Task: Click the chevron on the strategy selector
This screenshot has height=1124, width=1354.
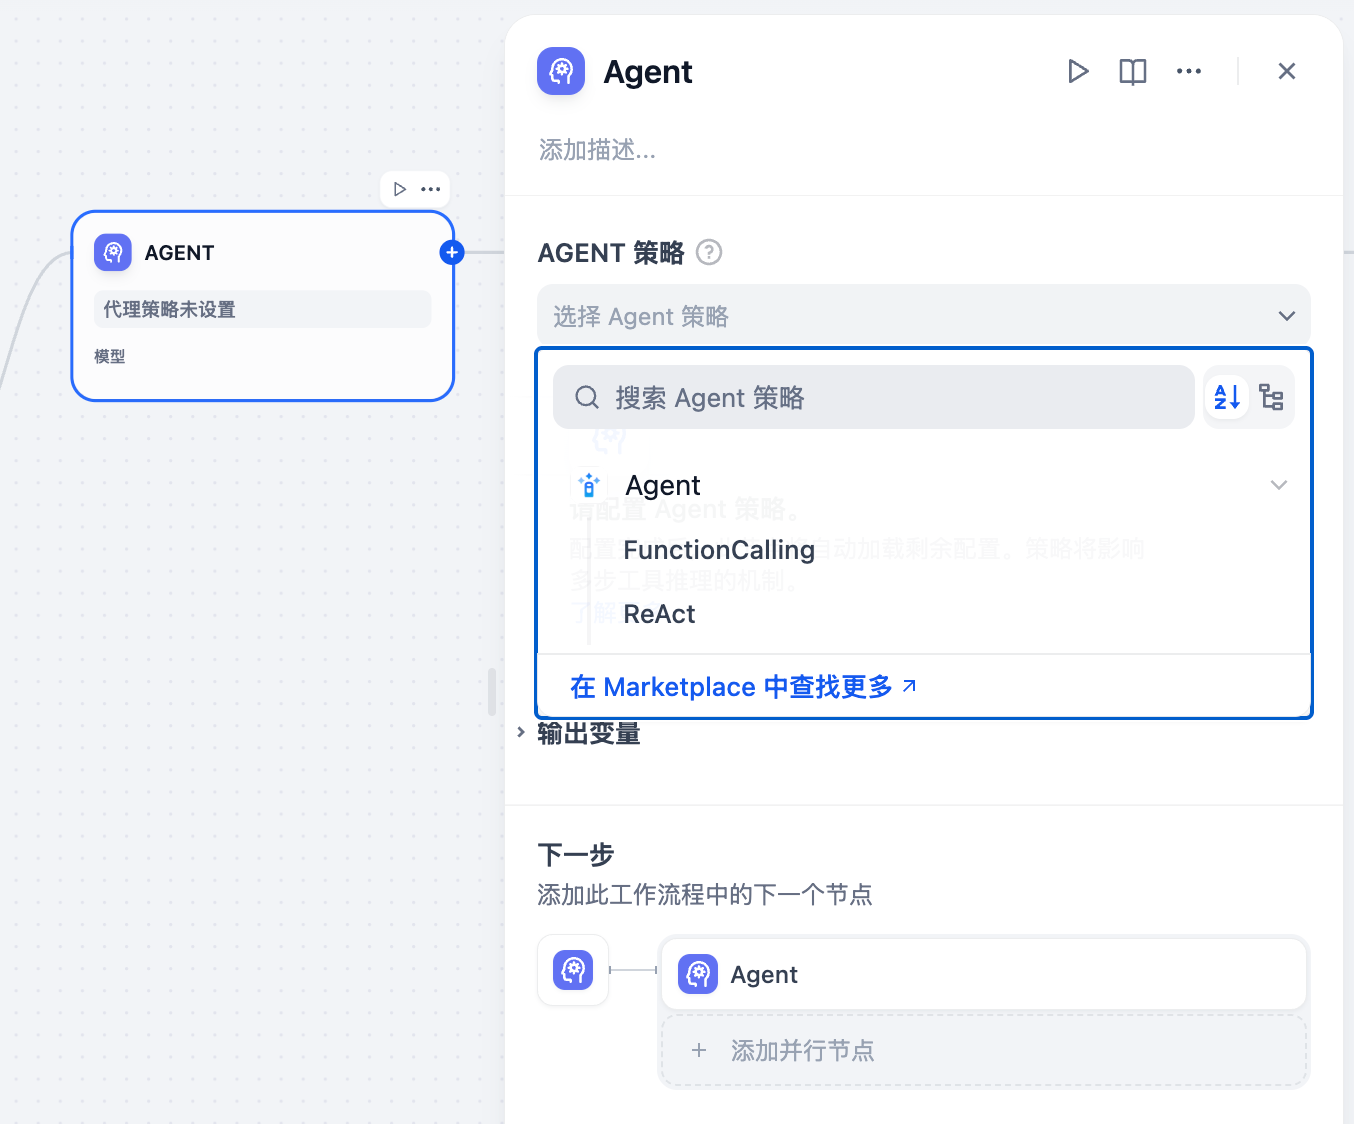Action: pyautogui.click(x=1287, y=316)
